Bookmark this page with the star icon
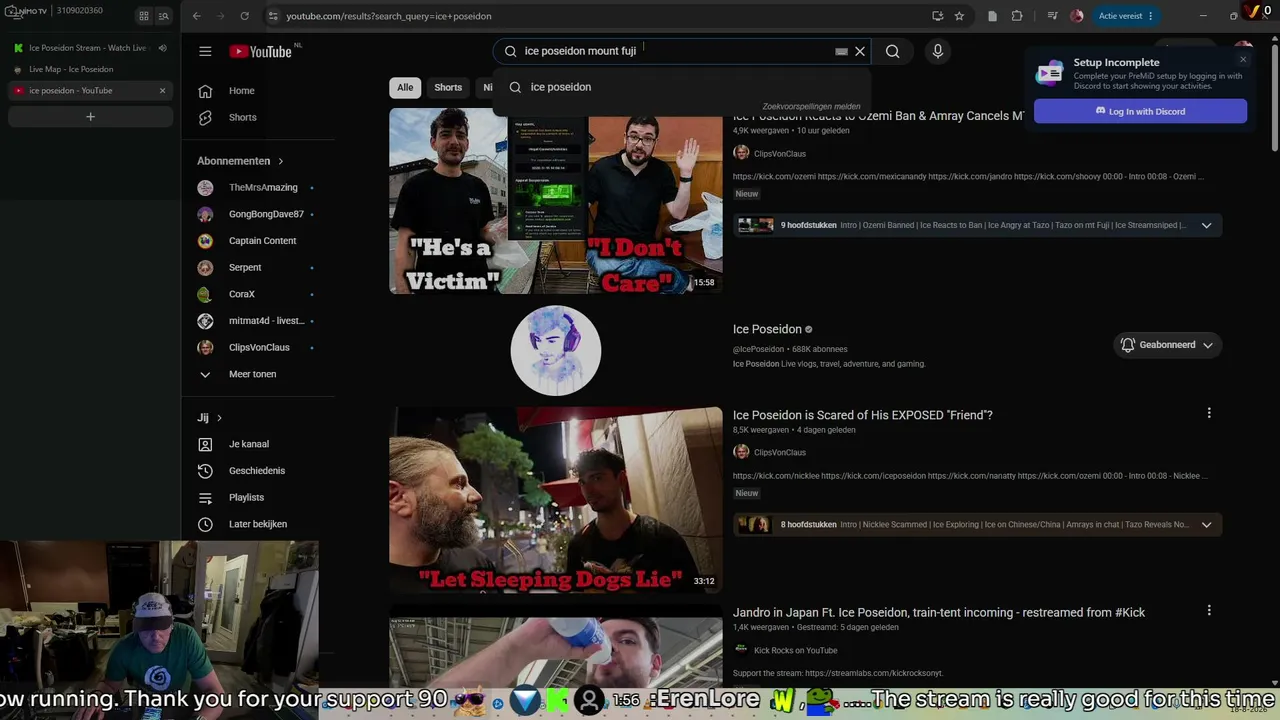 tap(959, 16)
